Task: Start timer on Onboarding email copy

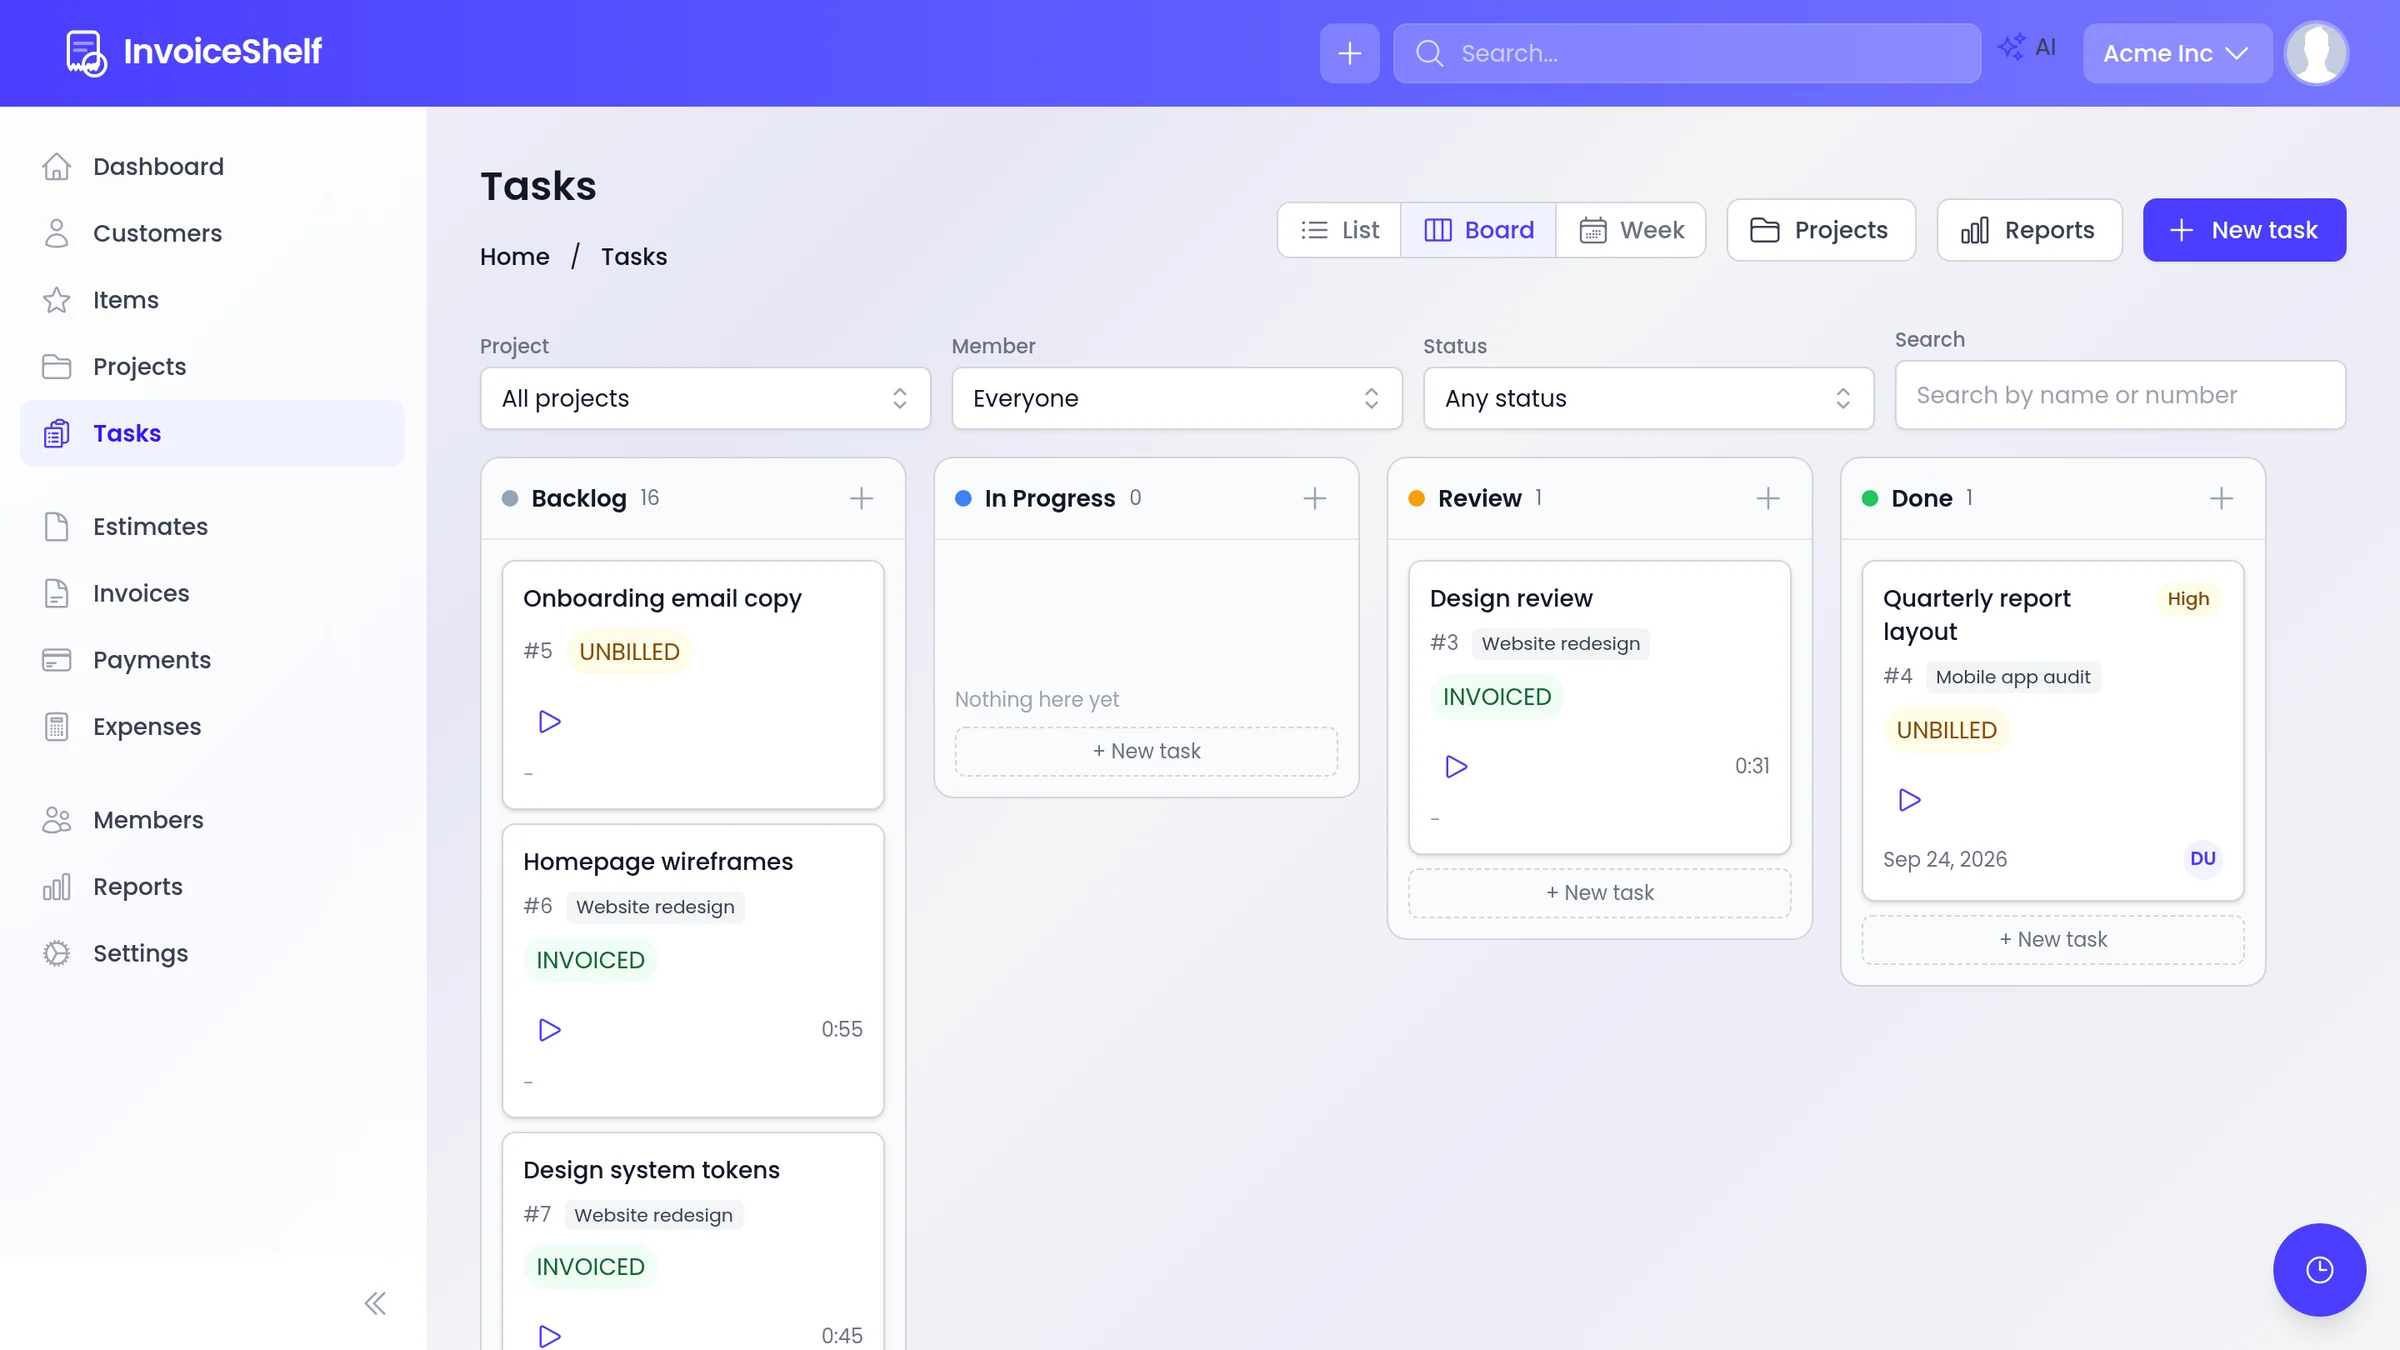Action: pos(549,721)
